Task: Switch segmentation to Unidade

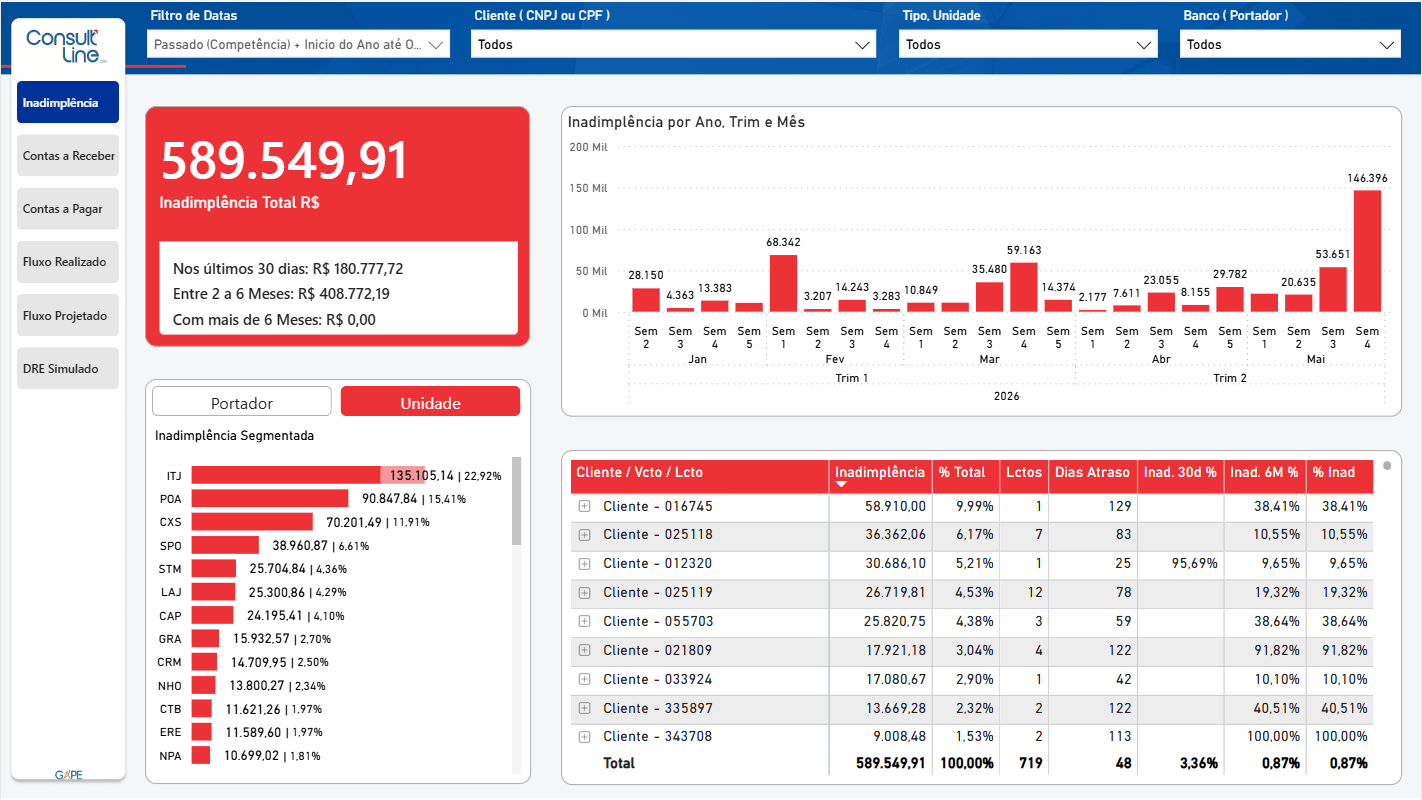Action: (430, 402)
